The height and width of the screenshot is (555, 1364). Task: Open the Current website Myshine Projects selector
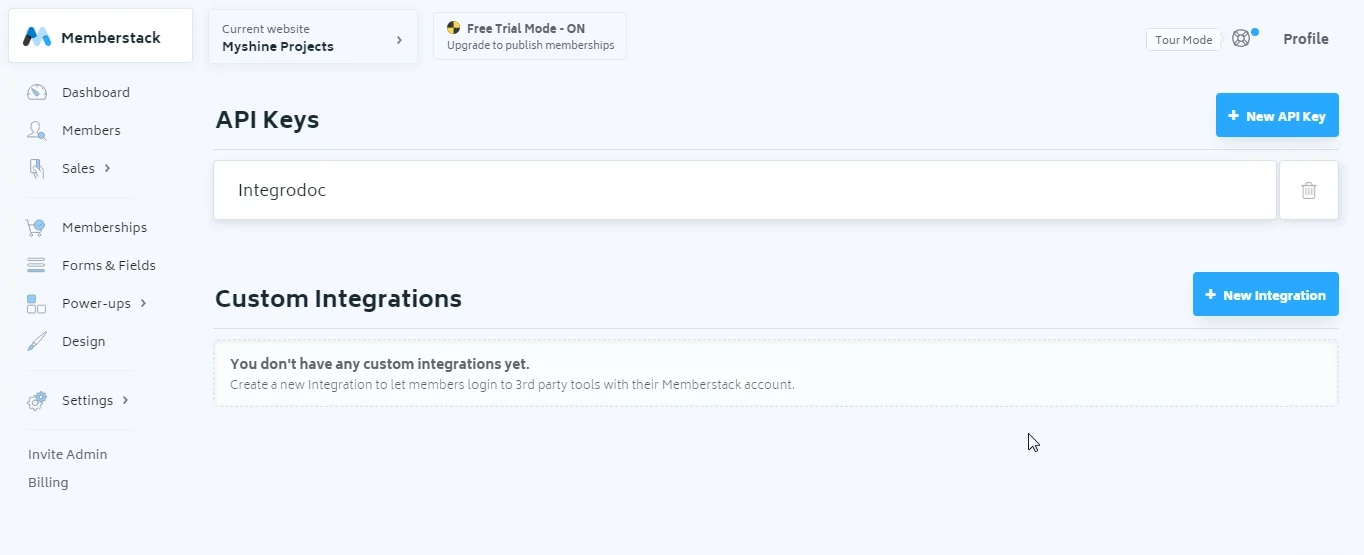(x=313, y=38)
